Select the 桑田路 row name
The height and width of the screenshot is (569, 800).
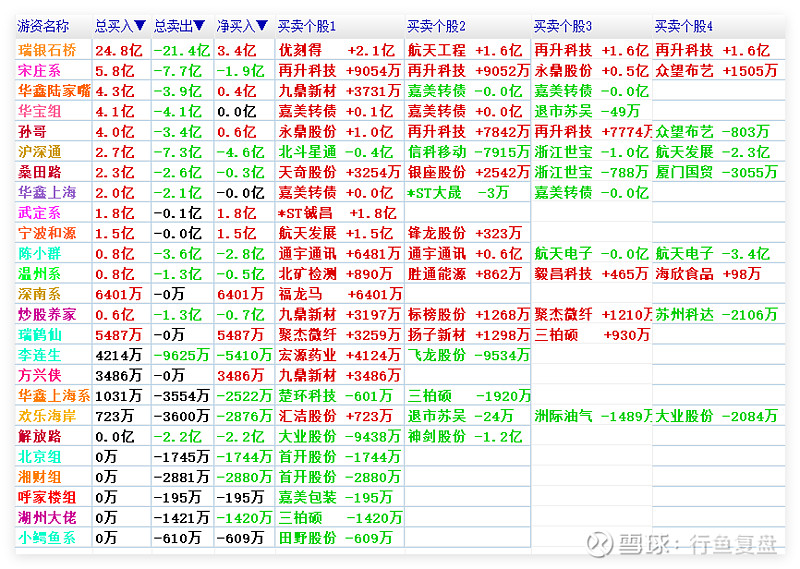39,172
